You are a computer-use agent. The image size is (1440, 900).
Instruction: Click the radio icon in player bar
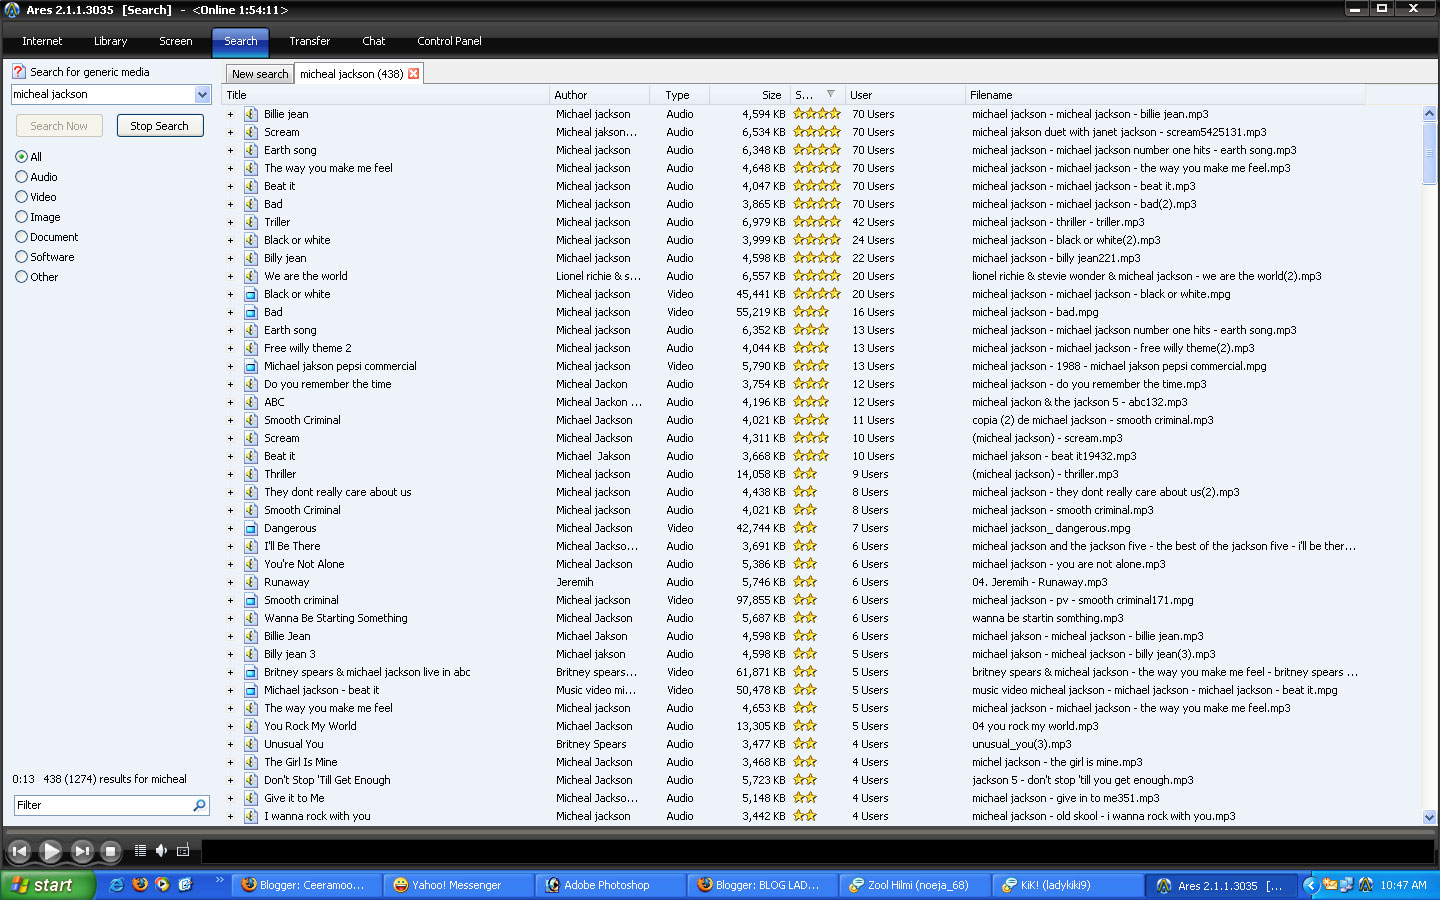[183, 851]
